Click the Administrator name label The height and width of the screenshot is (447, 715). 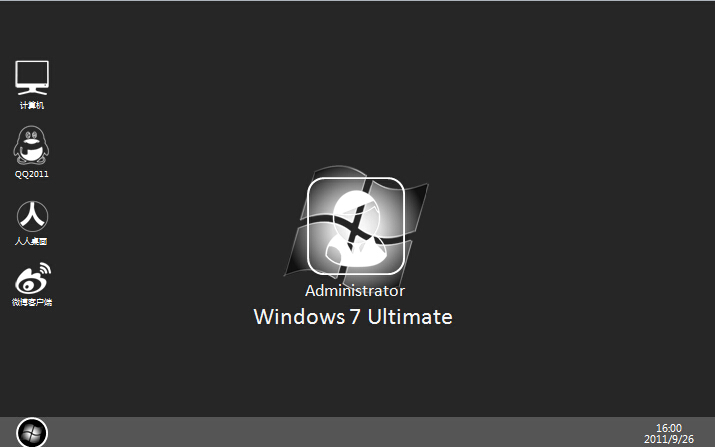pos(355,291)
